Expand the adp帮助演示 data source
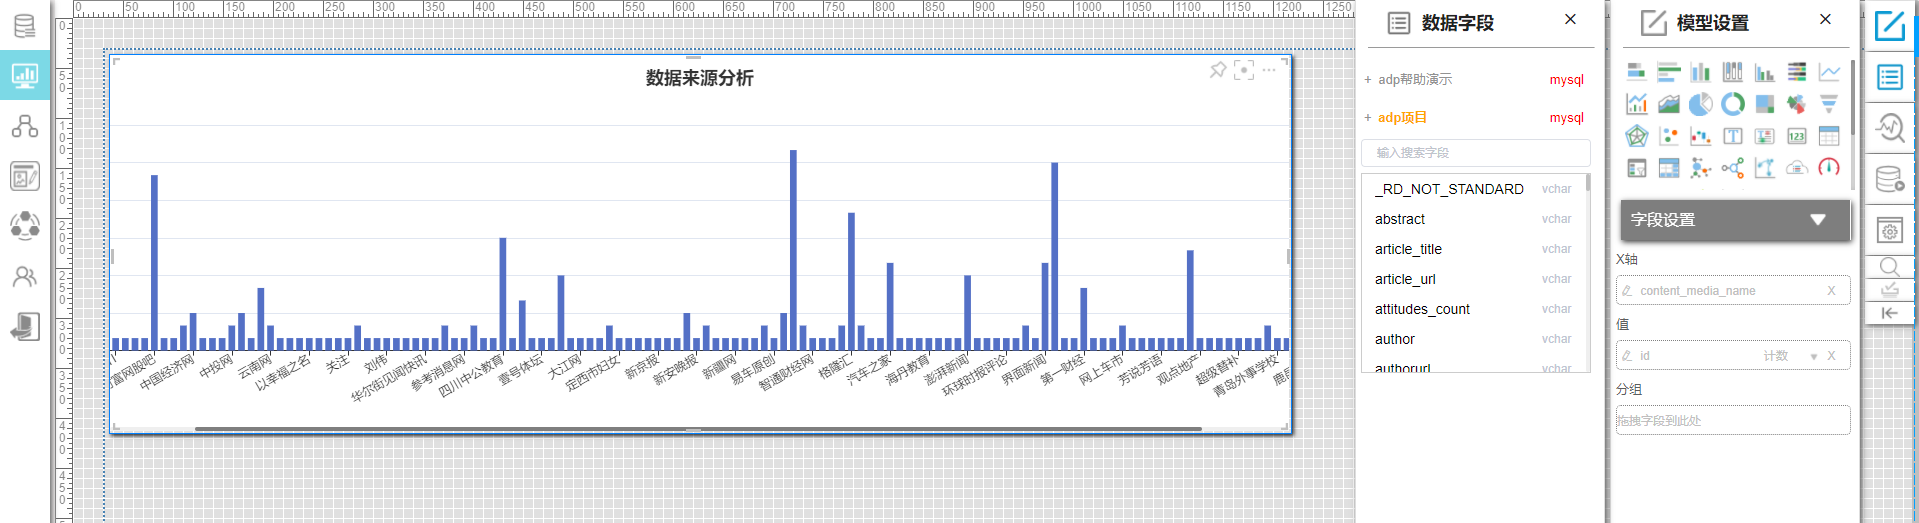1919x523 pixels. point(1414,79)
